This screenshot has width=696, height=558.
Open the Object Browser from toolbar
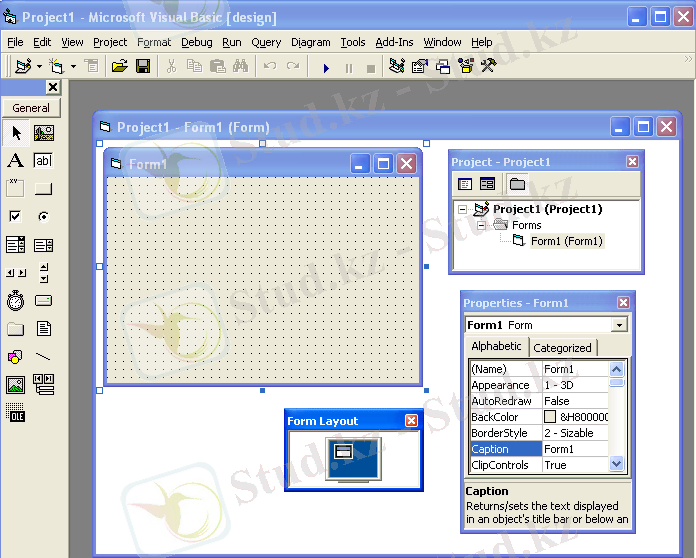click(465, 67)
